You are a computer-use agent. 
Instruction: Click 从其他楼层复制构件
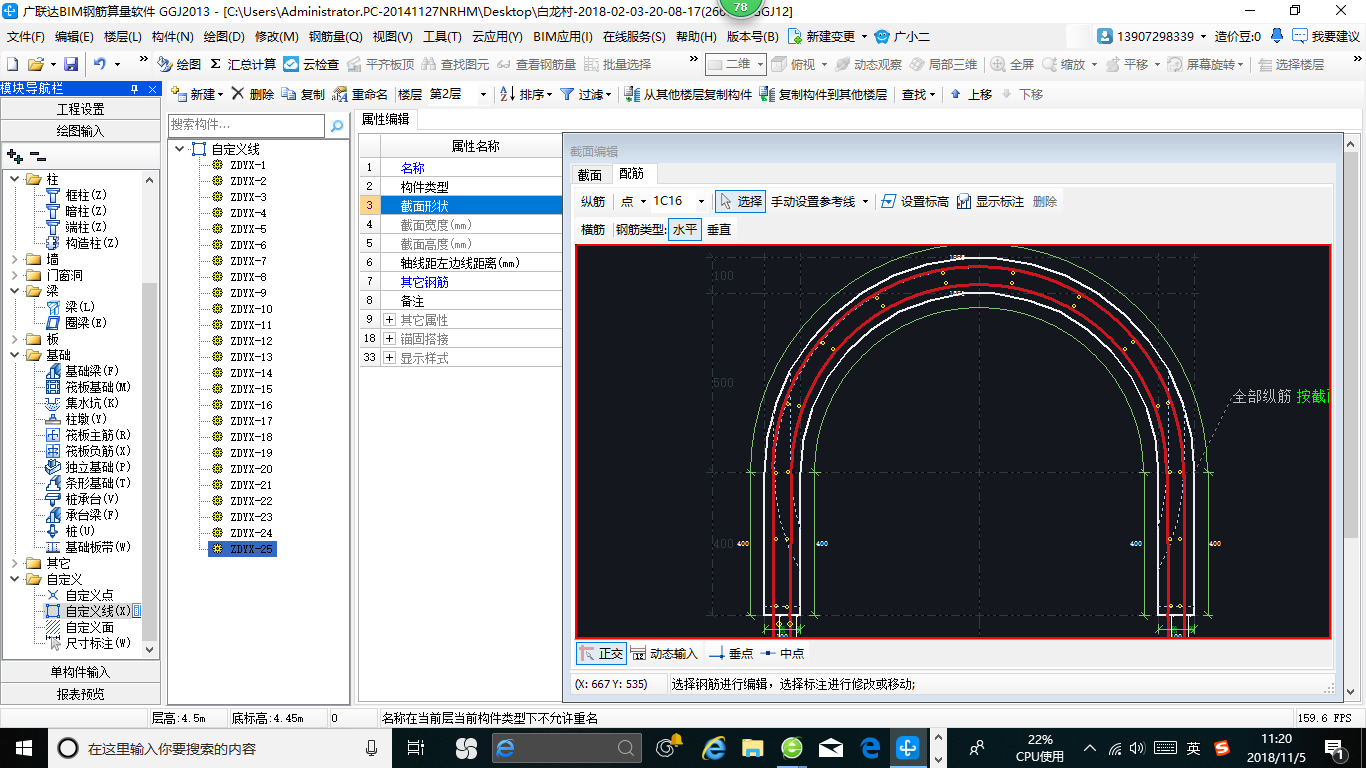[688, 94]
